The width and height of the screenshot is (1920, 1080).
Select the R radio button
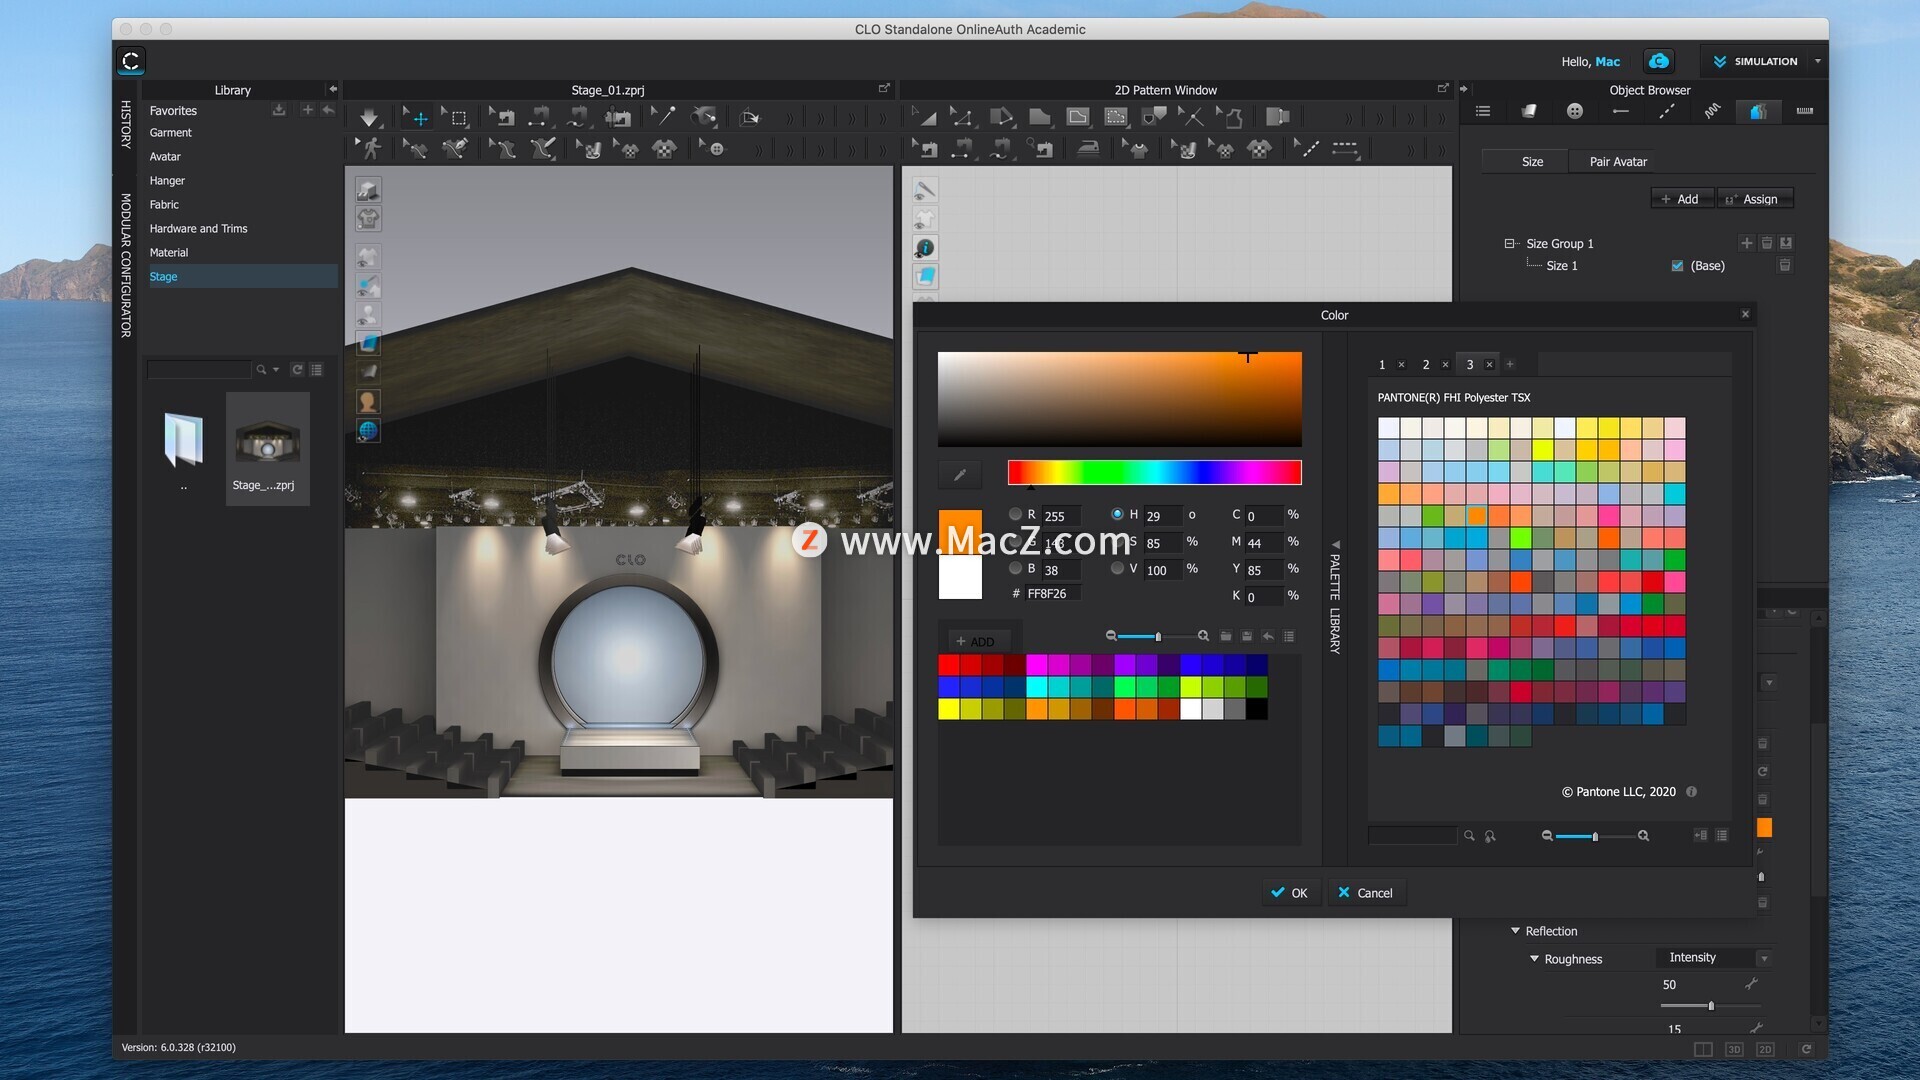pyautogui.click(x=1016, y=514)
